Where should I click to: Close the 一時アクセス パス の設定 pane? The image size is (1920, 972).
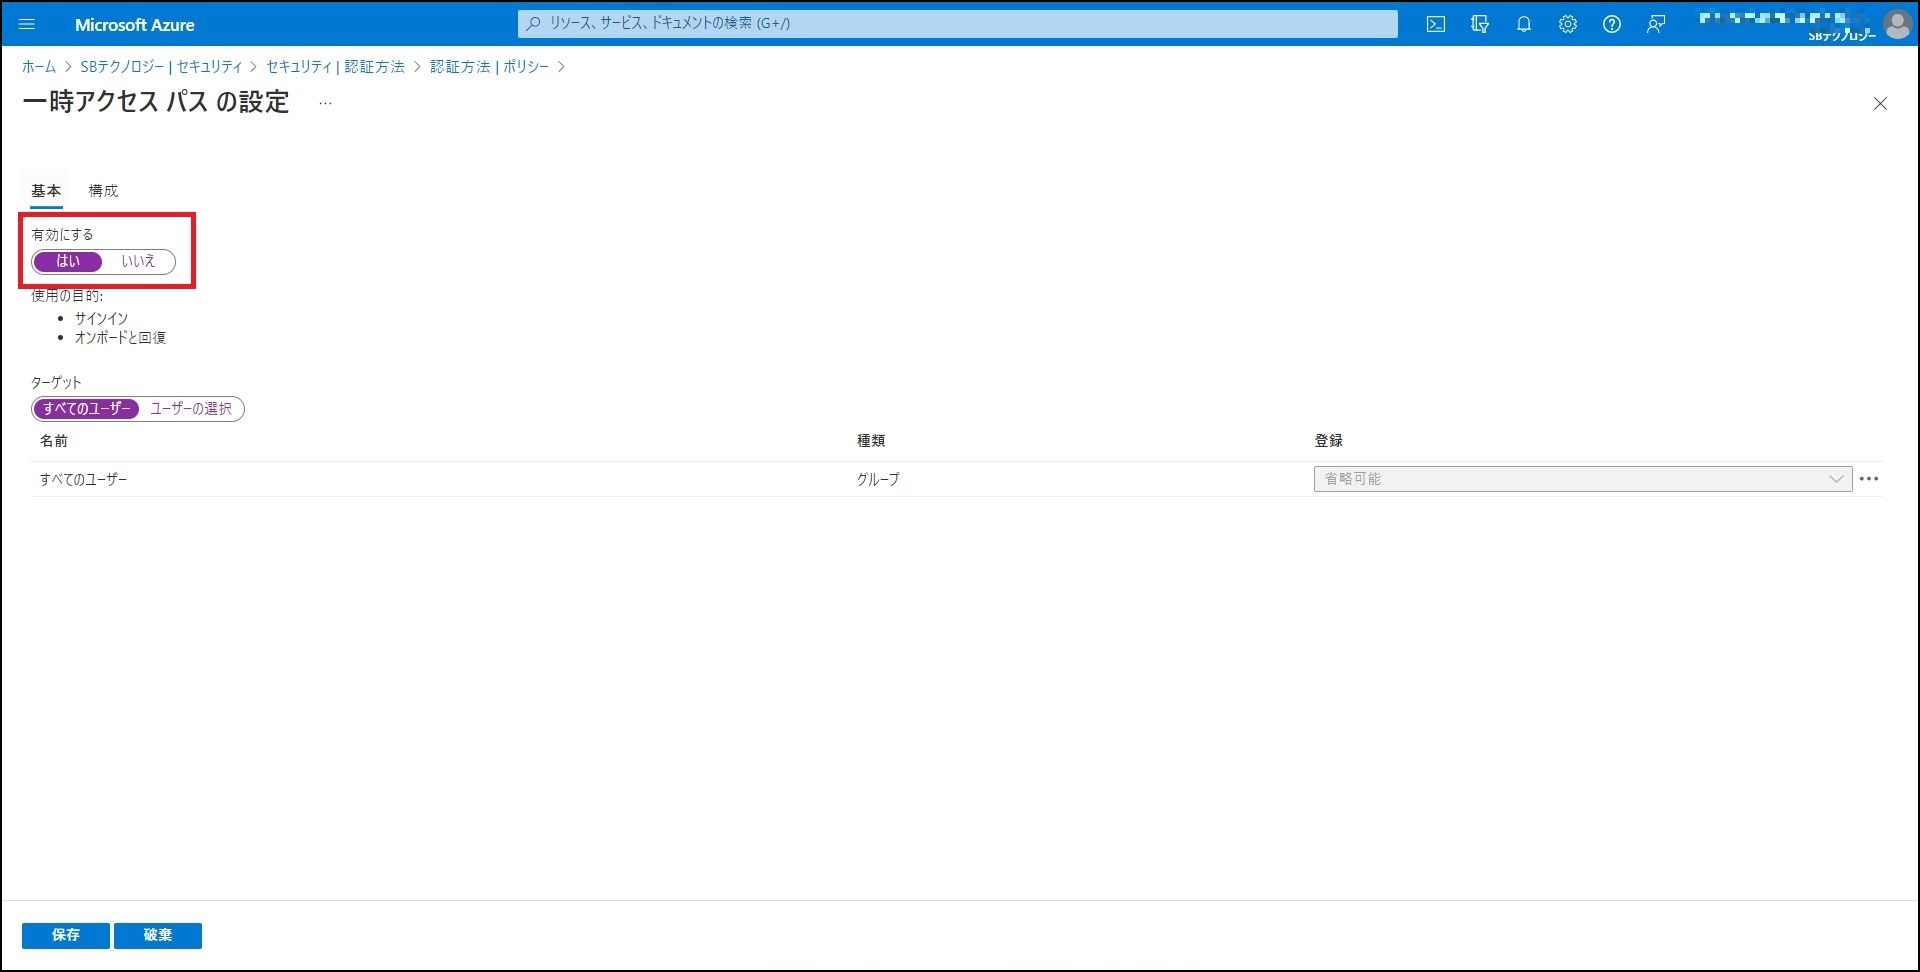(x=1880, y=104)
